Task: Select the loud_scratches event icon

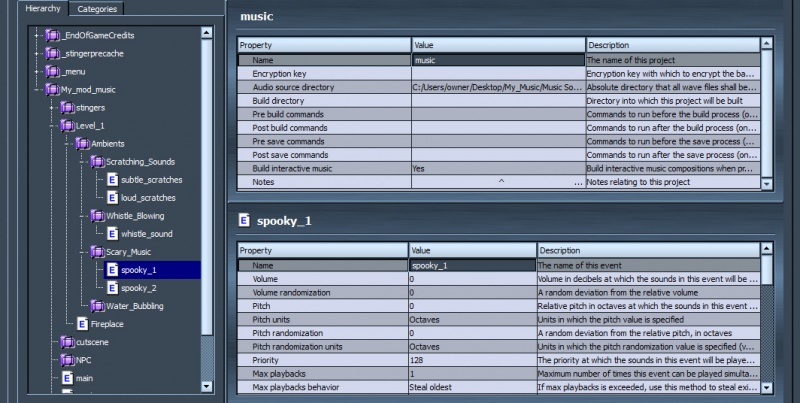Action: pyautogui.click(x=113, y=198)
